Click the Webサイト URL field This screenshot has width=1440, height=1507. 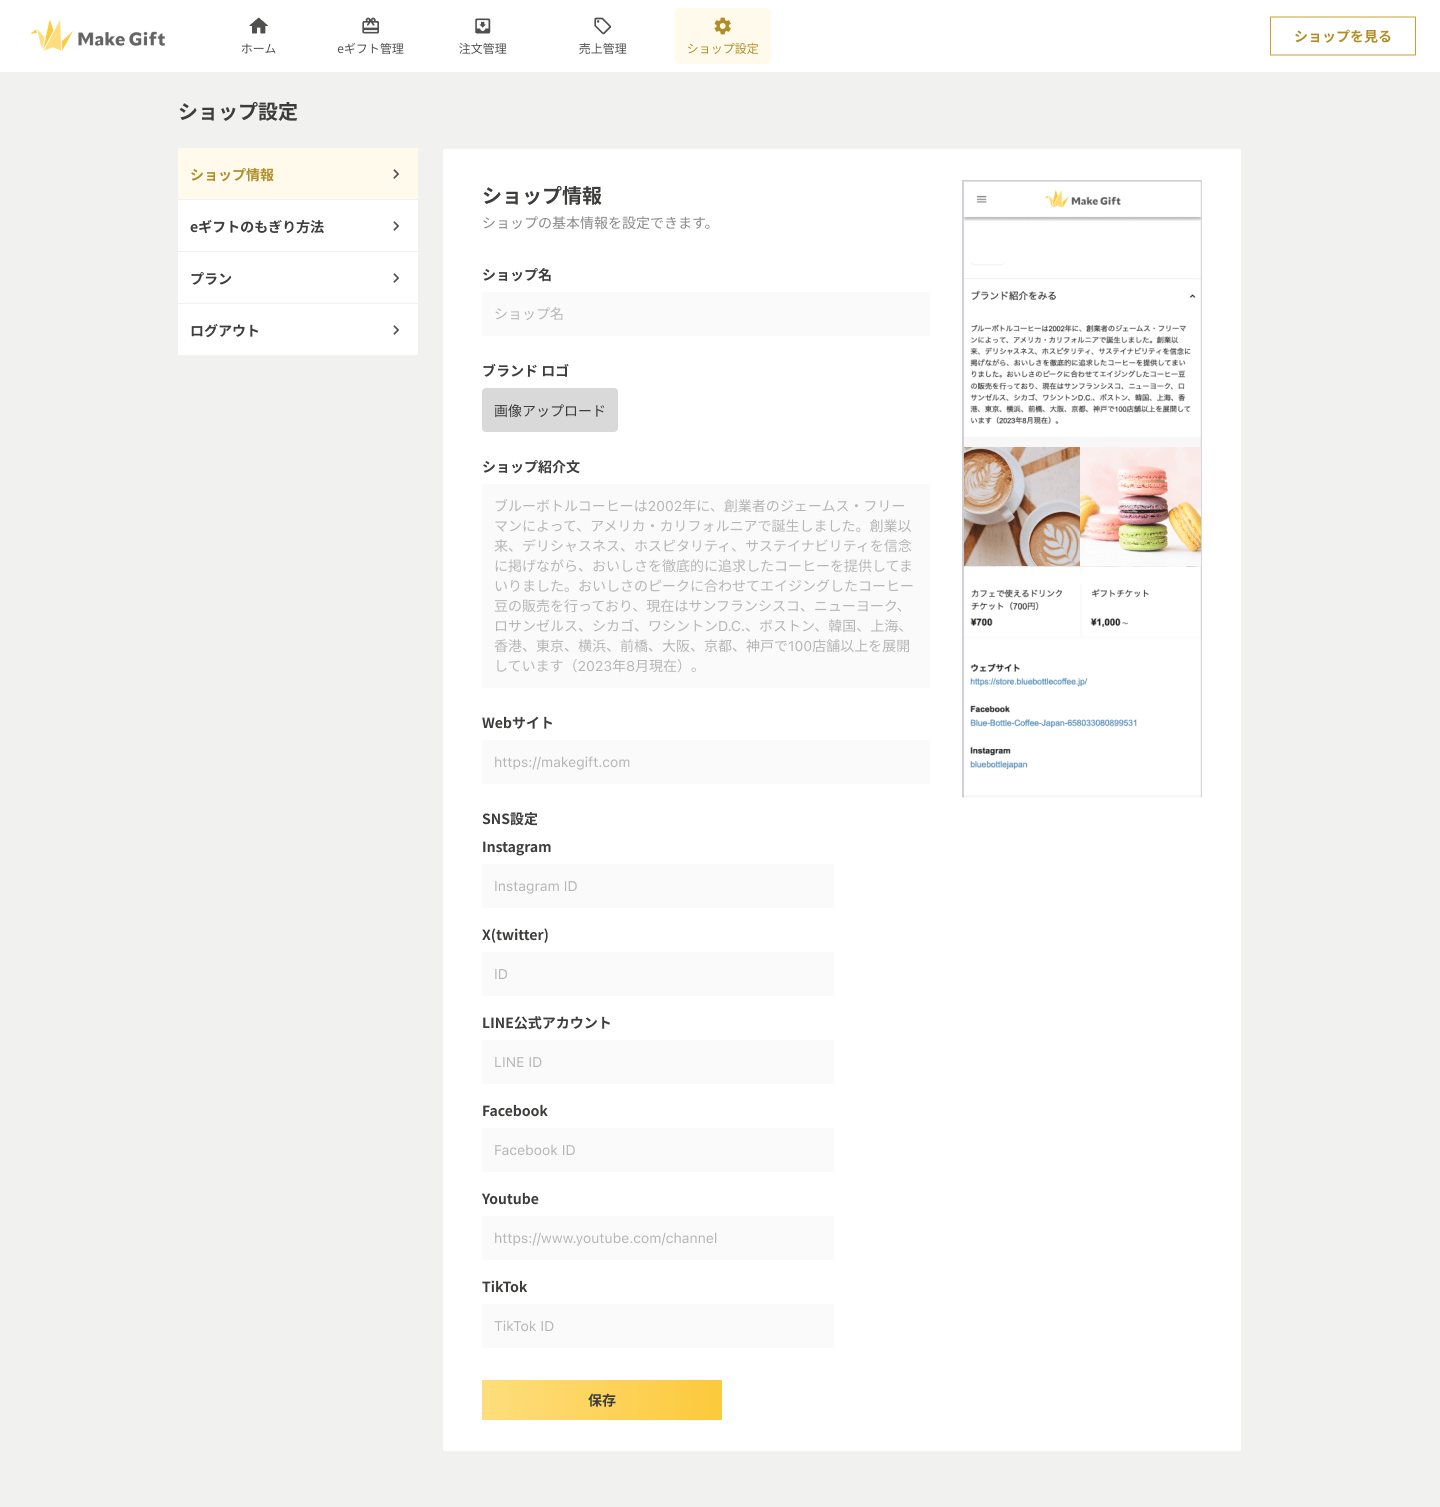click(705, 762)
